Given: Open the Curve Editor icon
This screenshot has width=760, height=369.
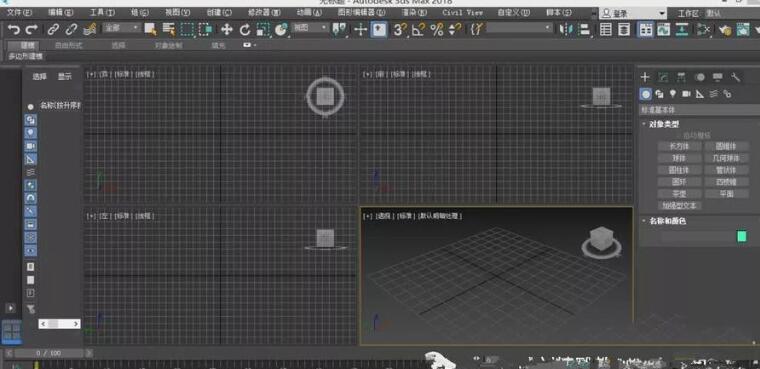Looking at the screenshot, I should pos(663,30).
